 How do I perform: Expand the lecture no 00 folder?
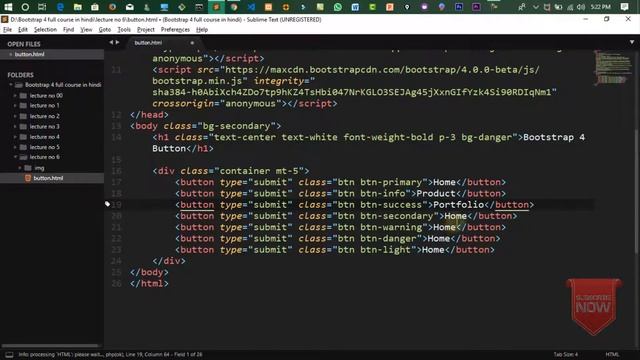click(x=16, y=96)
